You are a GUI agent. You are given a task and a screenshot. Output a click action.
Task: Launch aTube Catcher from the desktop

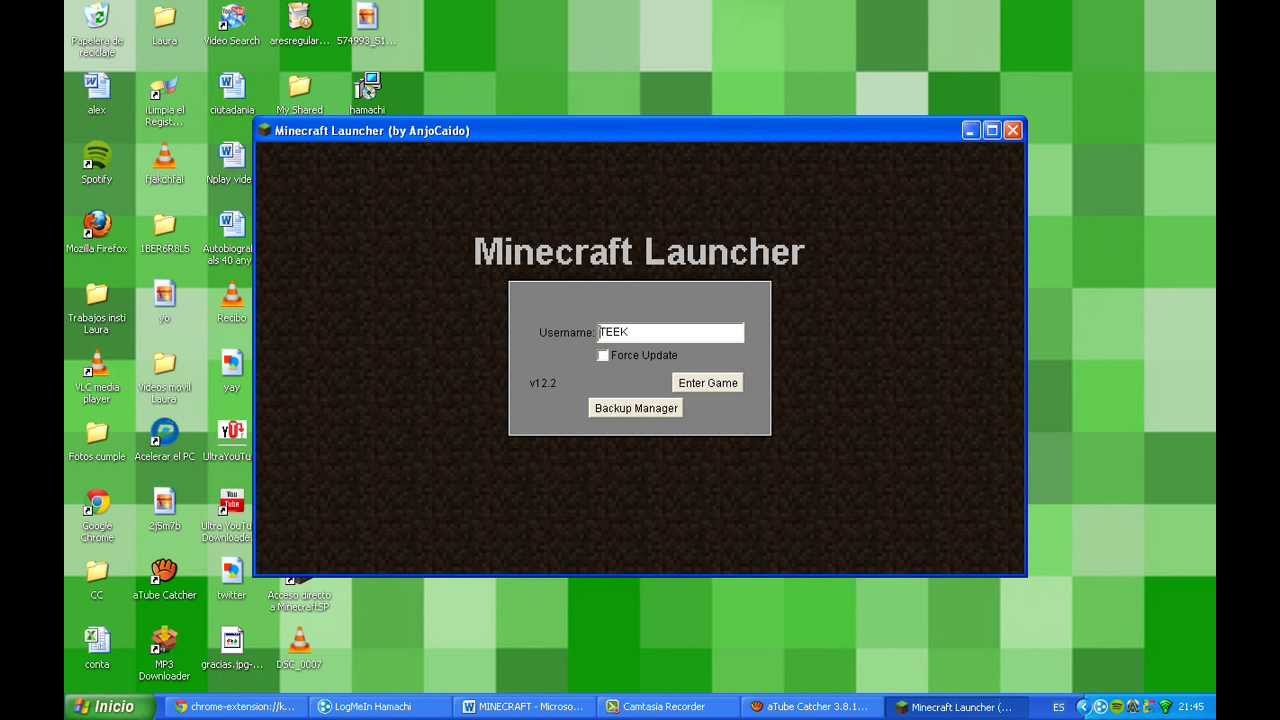164,579
